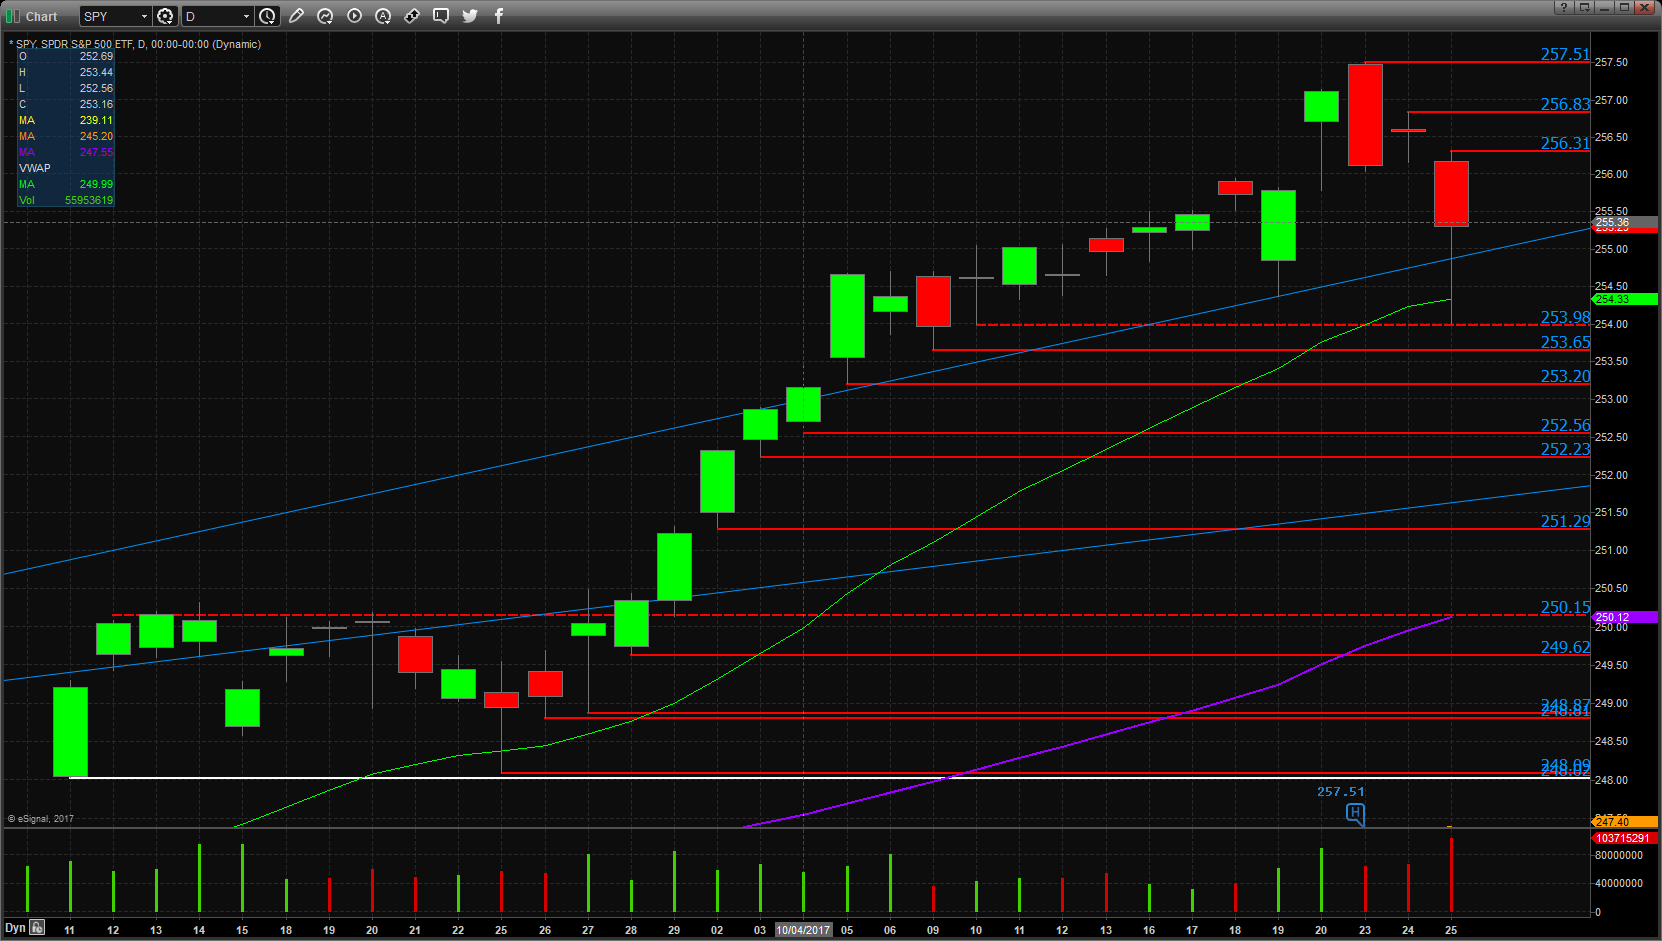Maximize the chart window
1662x941 pixels.
point(1624,7)
